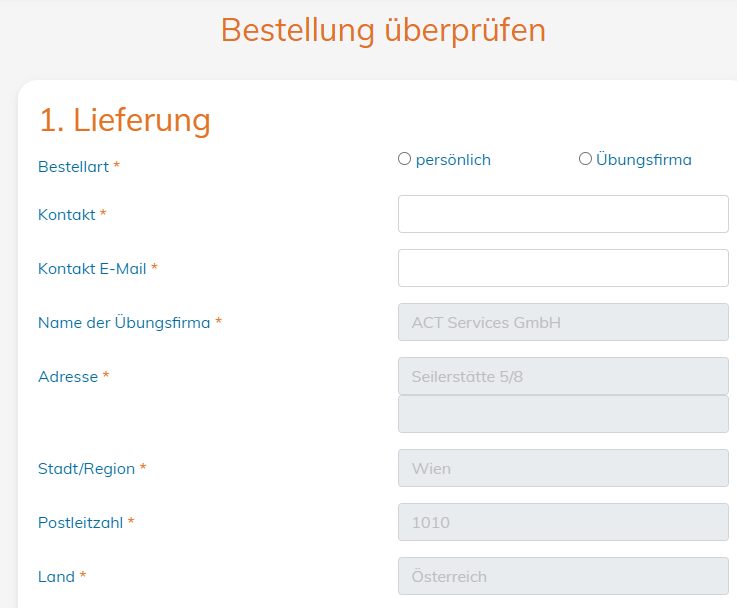
Task: Click the Seilerstätte 5/8 address field
Action: point(563,376)
